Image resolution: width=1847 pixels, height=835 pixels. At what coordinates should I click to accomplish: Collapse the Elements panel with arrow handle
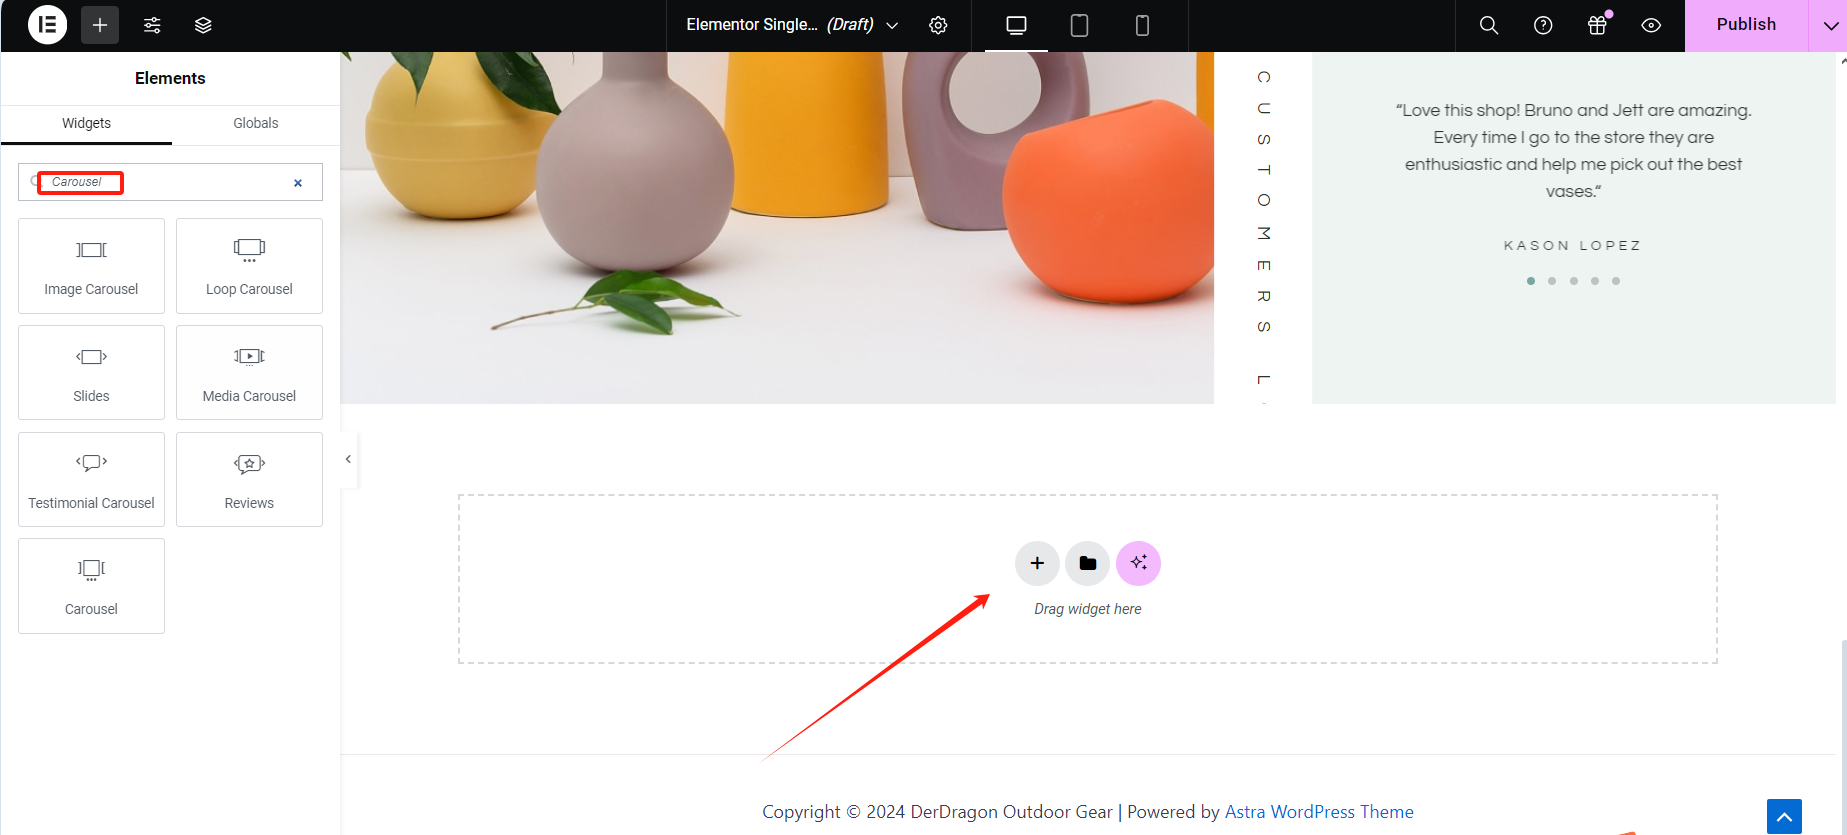(348, 459)
